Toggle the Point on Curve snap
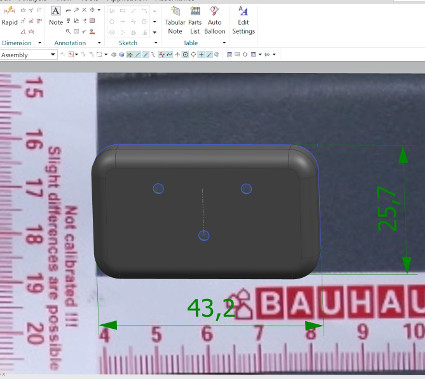425x379 pixels. coord(209,55)
